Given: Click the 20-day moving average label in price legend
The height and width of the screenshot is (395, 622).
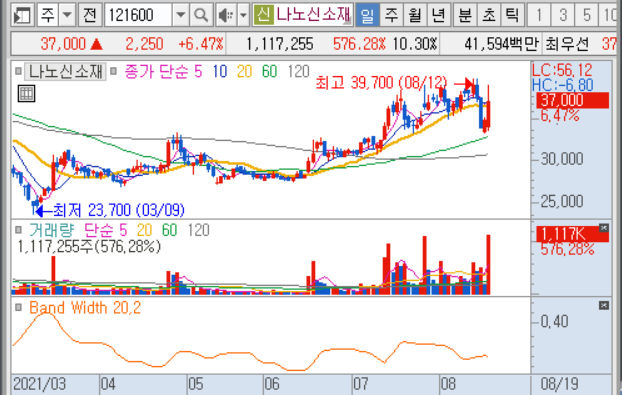Looking at the screenshot, I should tap(244, 71).
